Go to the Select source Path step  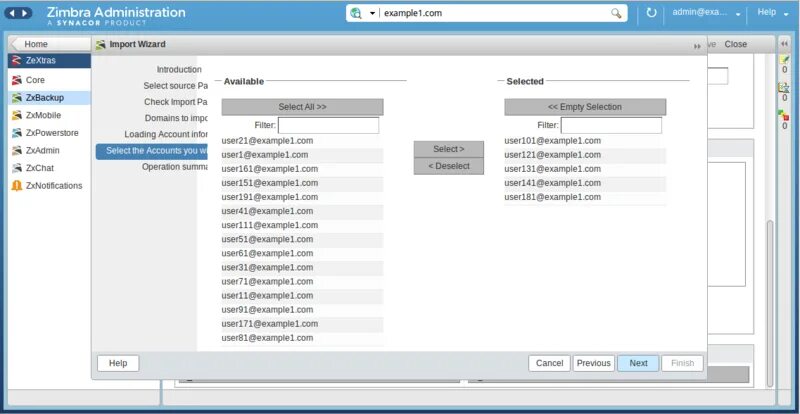point(176,86)
